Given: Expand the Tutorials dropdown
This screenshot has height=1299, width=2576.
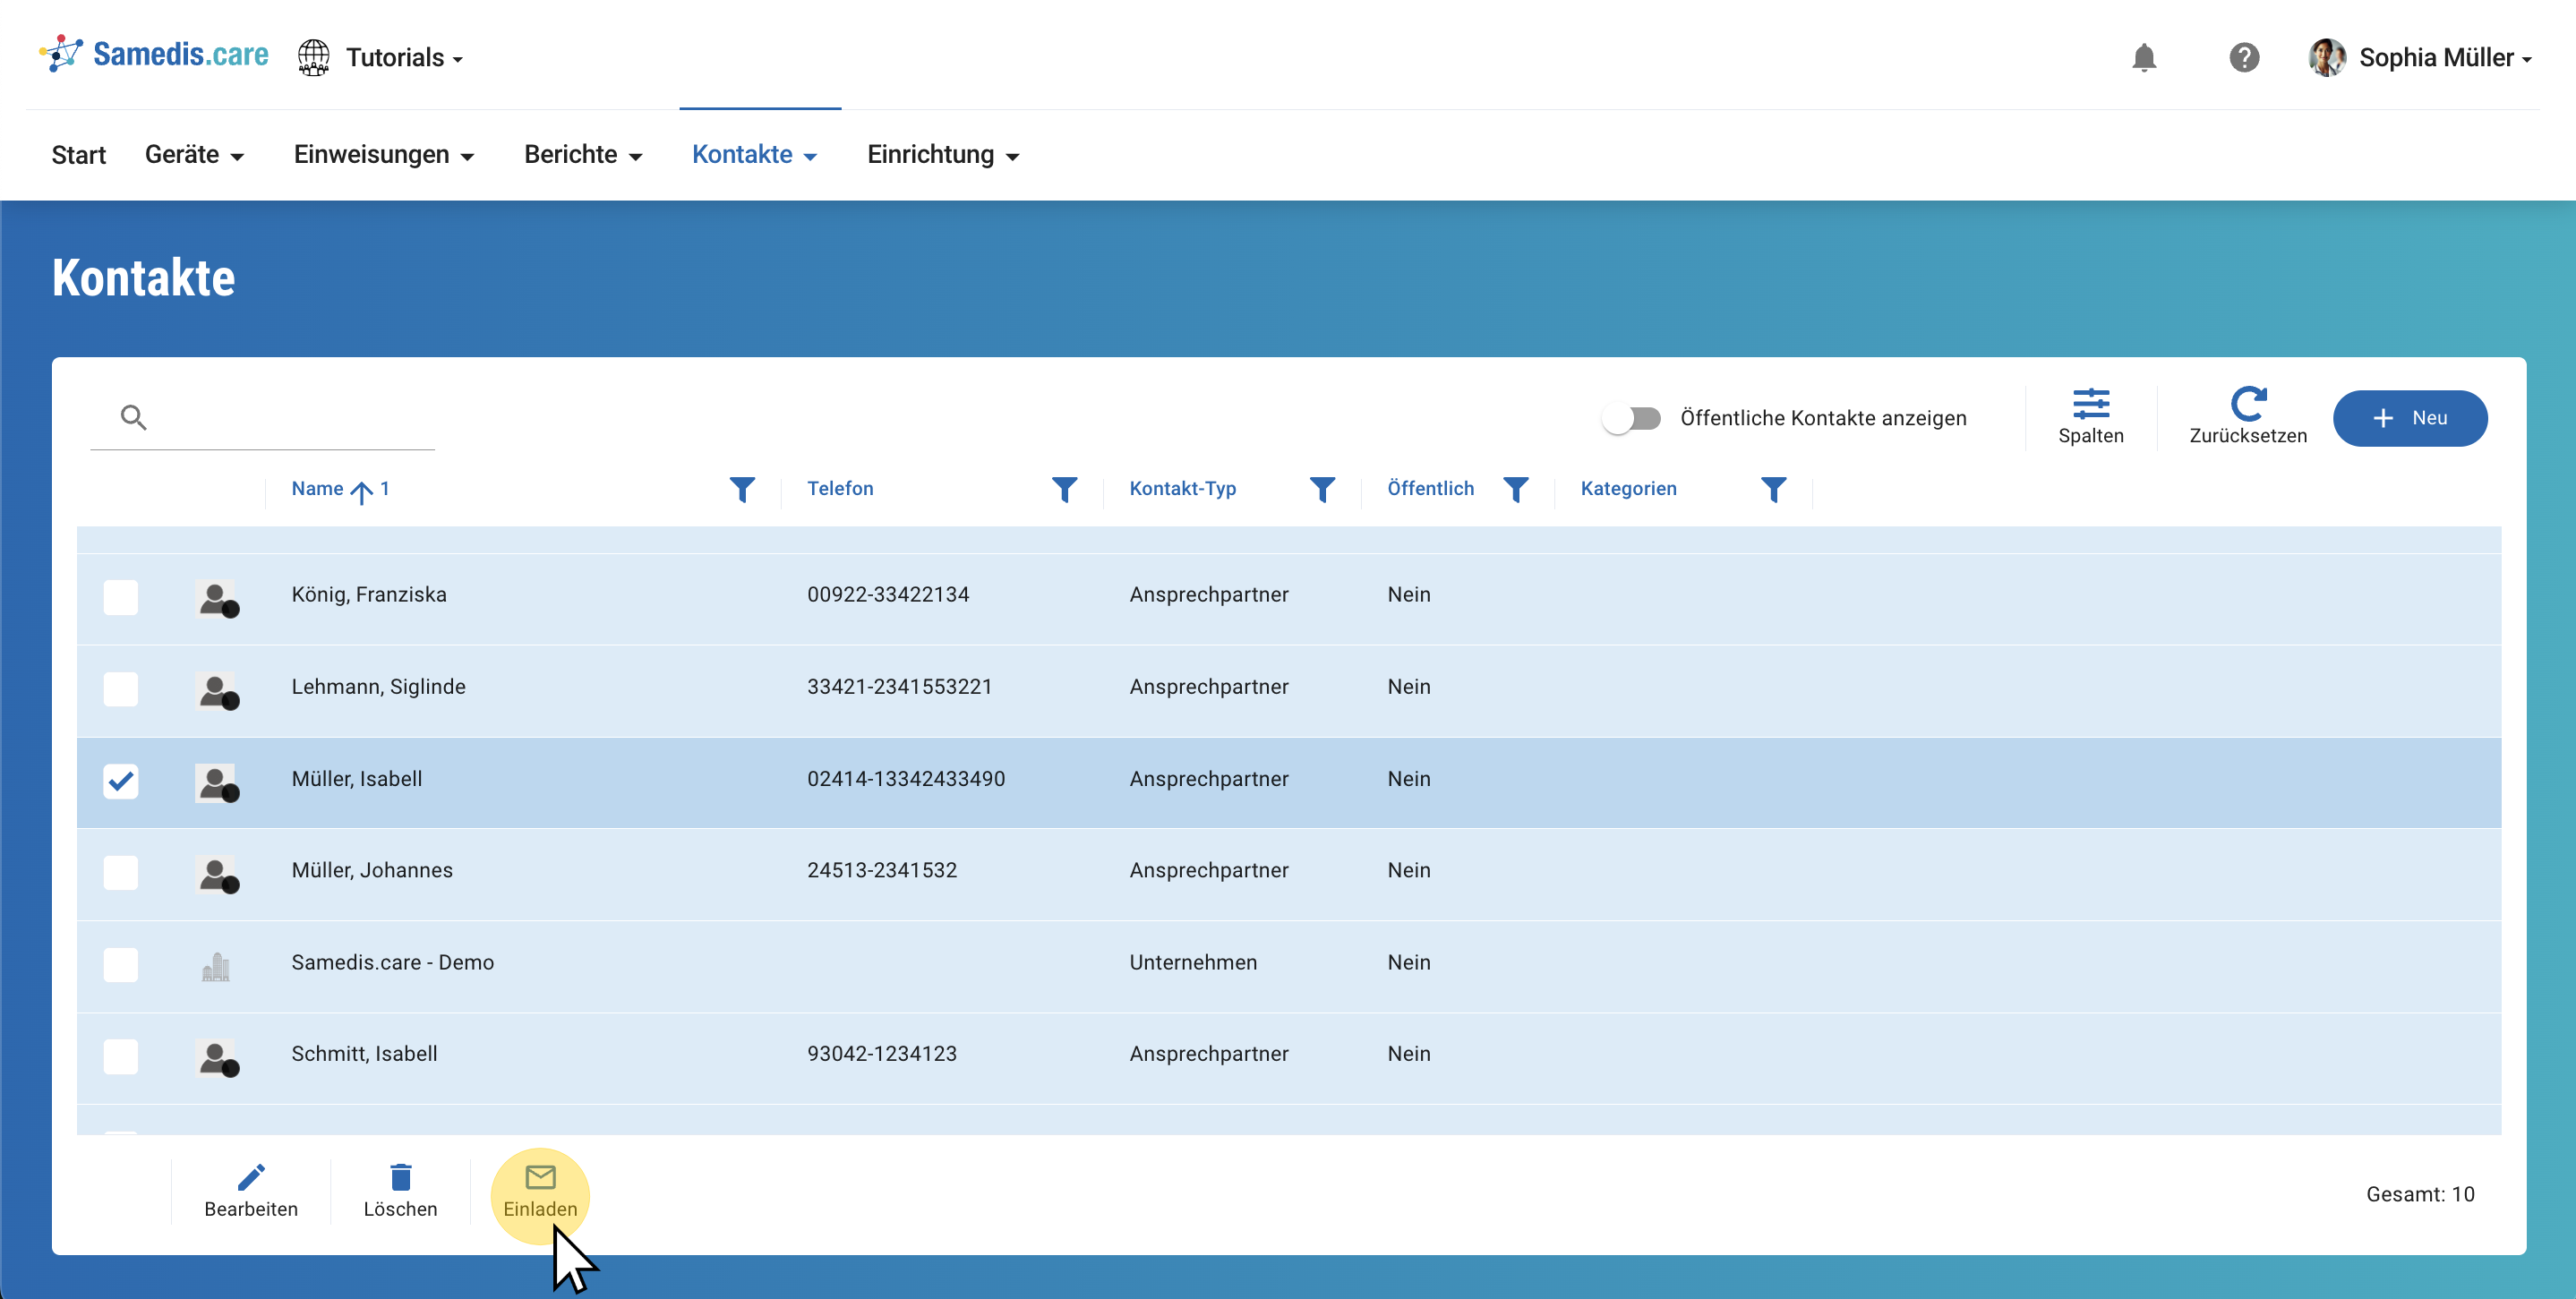Looking at the screenshot, I should click(404, 58).
